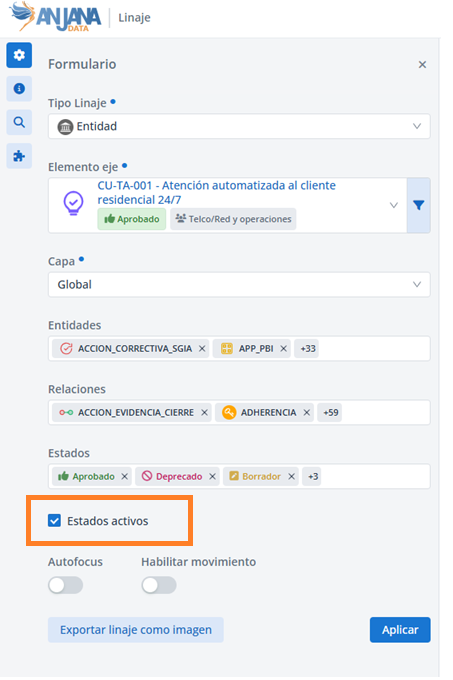Remove the ADHERENCIA relation tag

tap(306, 412)
